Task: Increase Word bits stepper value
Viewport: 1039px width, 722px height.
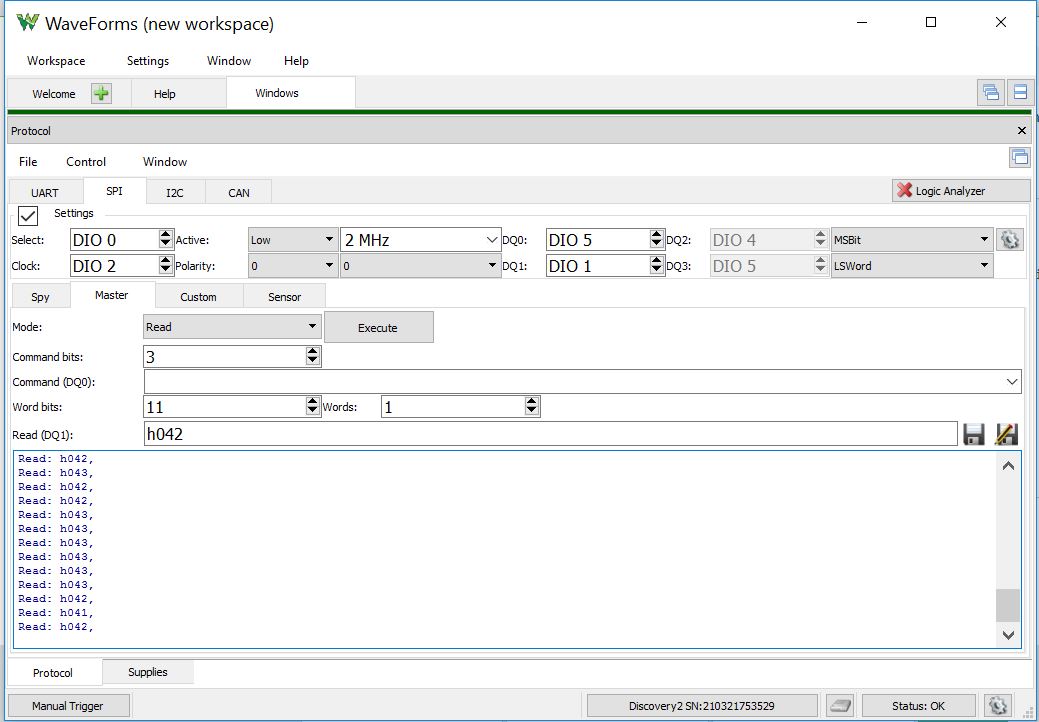Action: pos(313,401)
